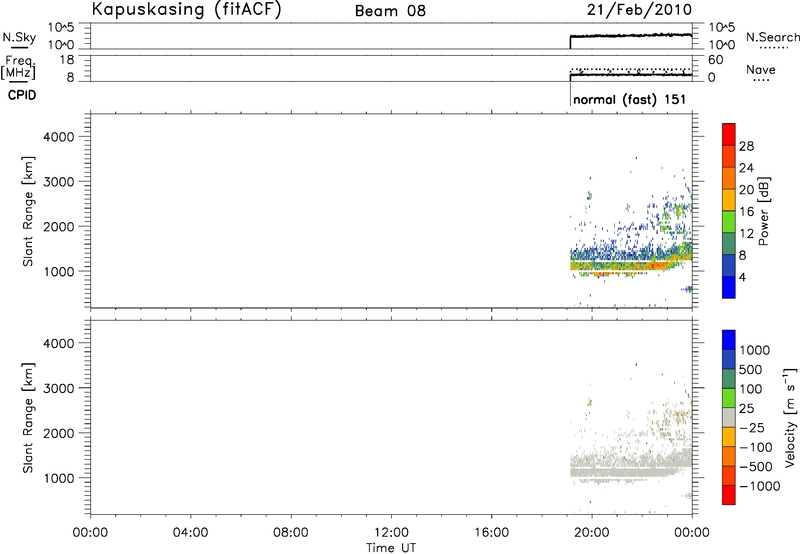The image size is (800, 554).
Task: Click the blue bottom segment of Power color bar
Action: pos(729,287)
